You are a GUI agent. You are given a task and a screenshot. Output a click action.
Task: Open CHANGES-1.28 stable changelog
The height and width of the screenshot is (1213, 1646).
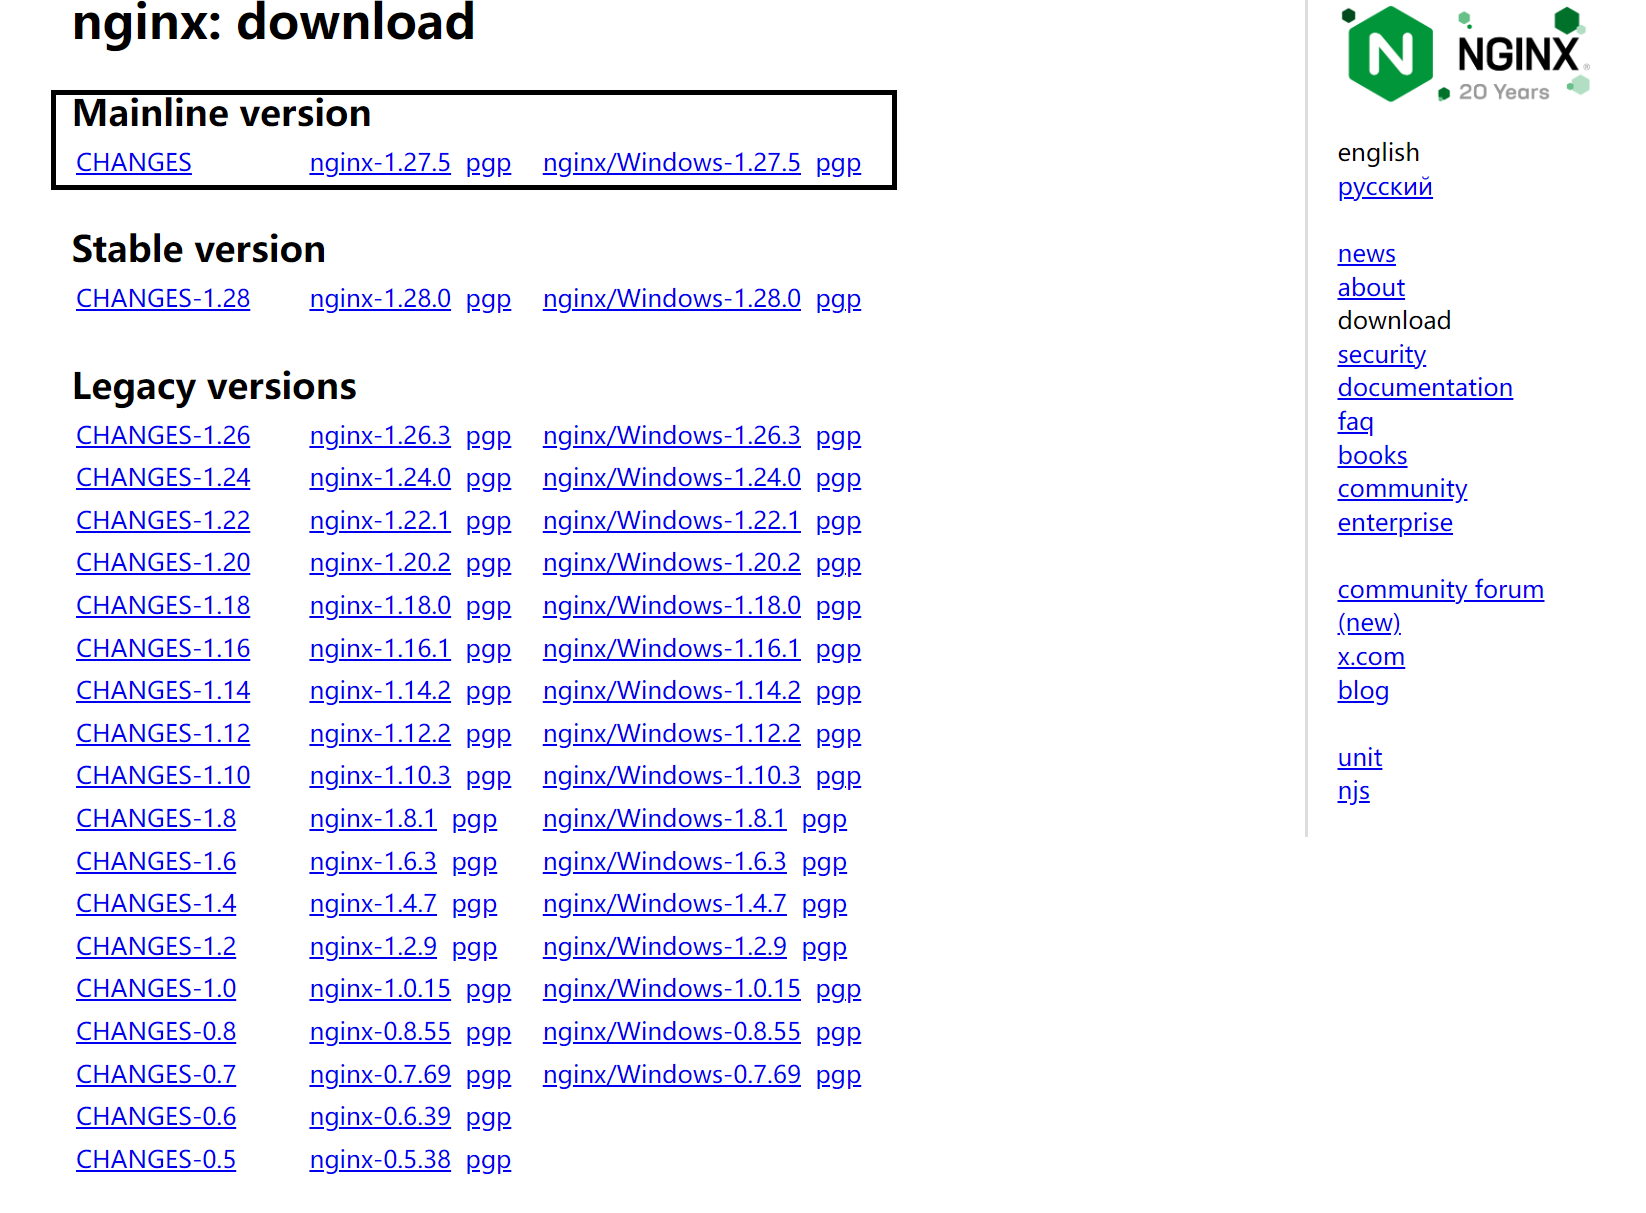click(x=163, y=299)
